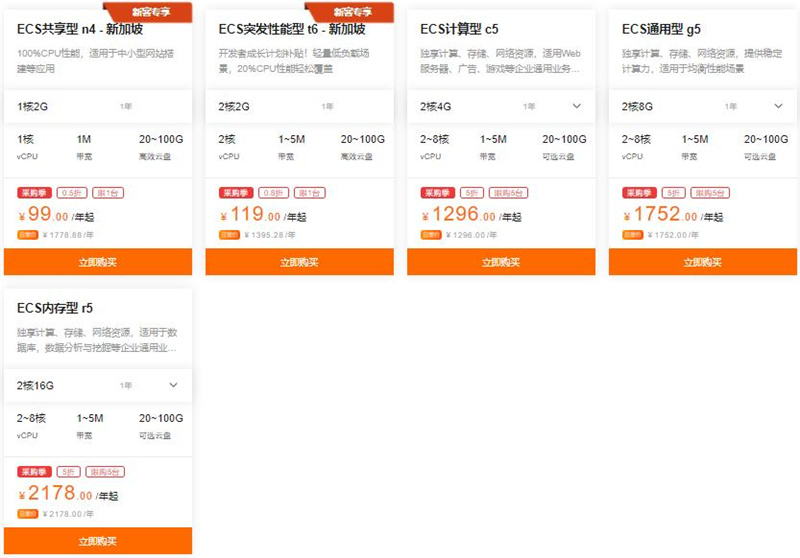Click 采购季 badge on g5 card
Viewport: 800px width, 558px height.
(639, 193)
